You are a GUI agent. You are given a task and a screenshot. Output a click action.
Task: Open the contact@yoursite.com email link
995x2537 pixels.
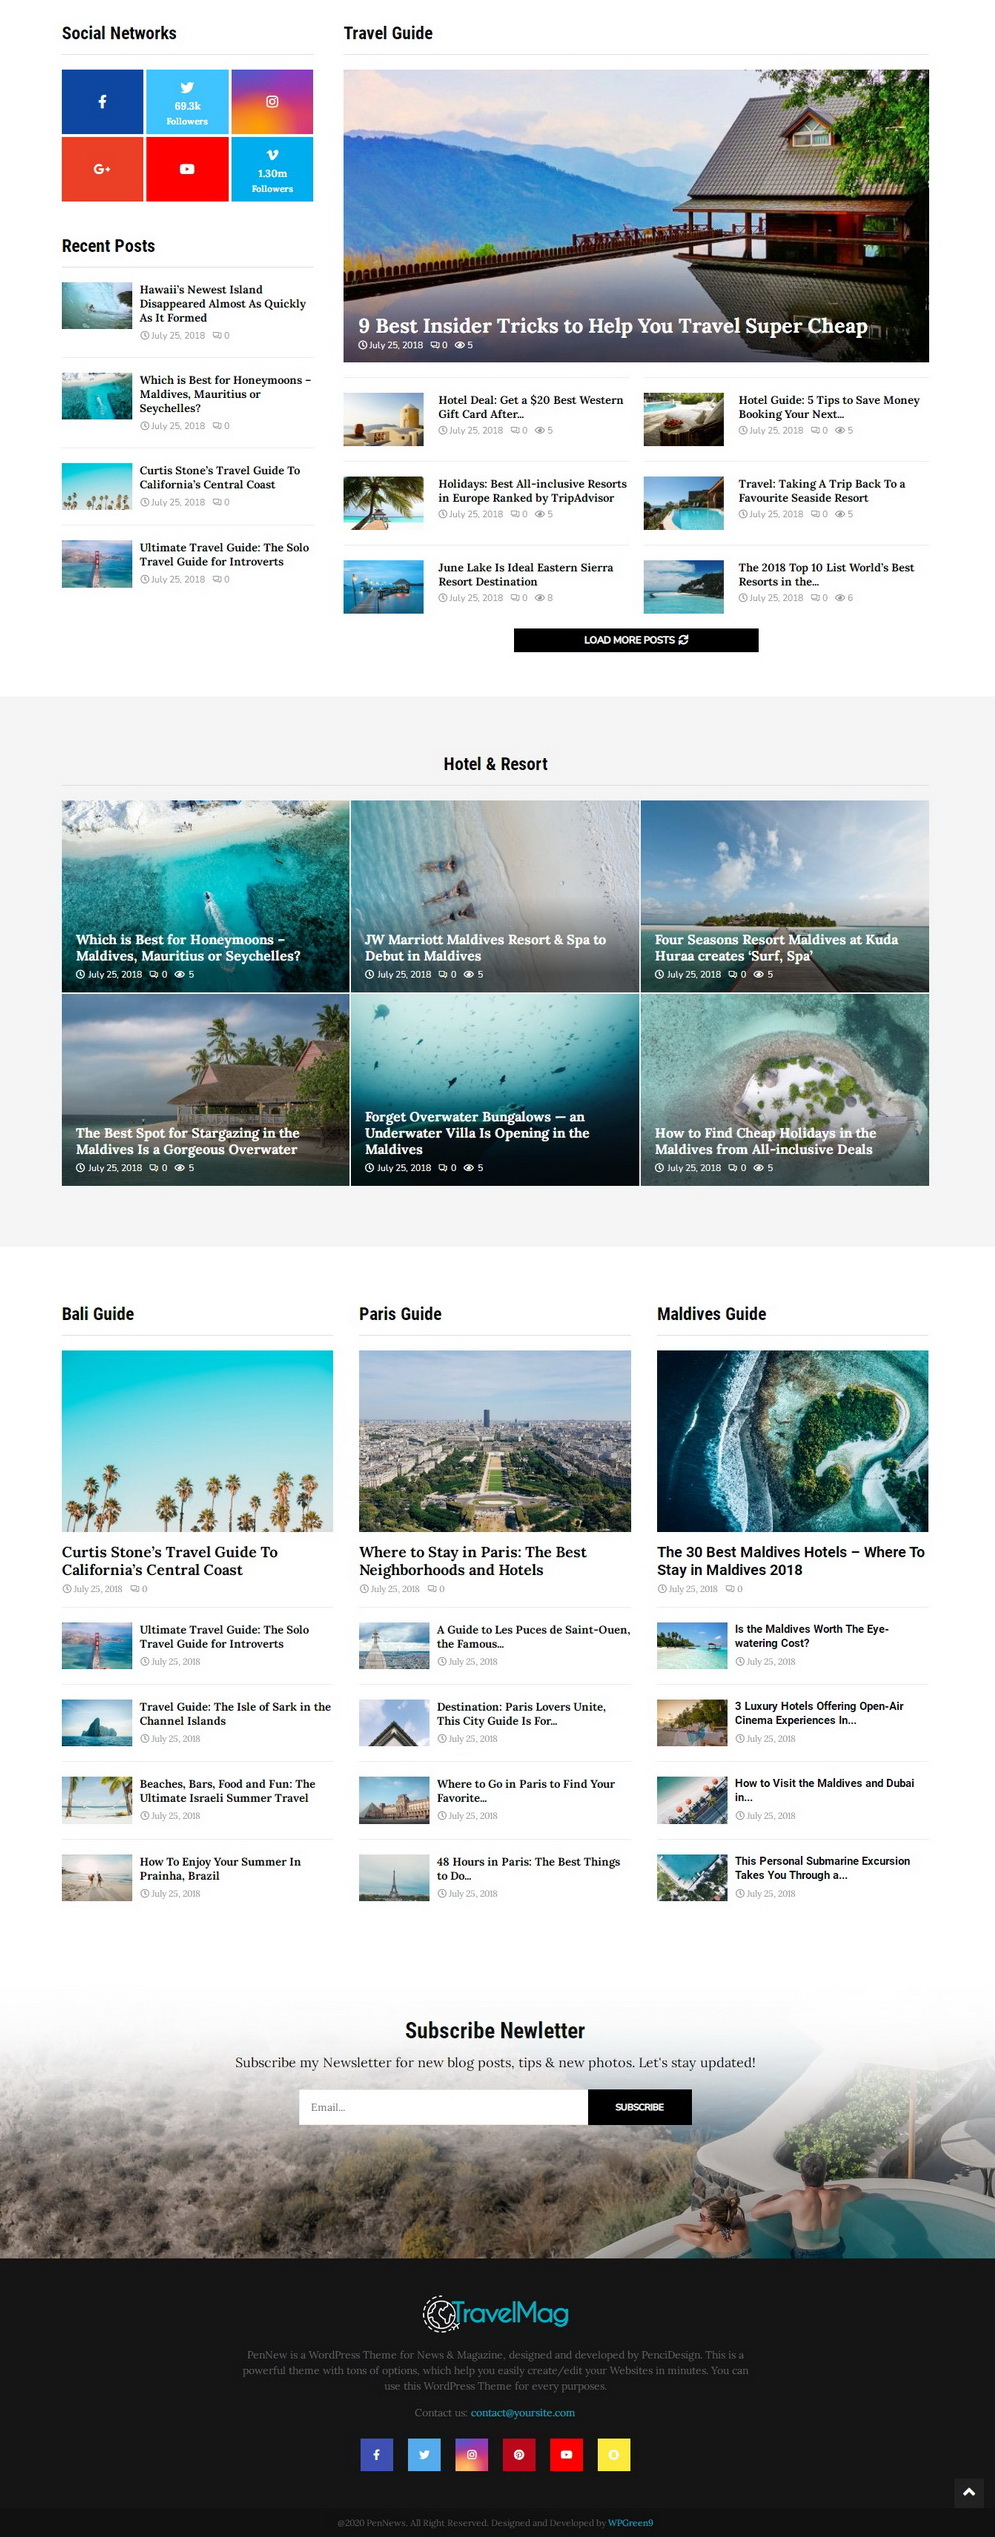pos(523,2413)
